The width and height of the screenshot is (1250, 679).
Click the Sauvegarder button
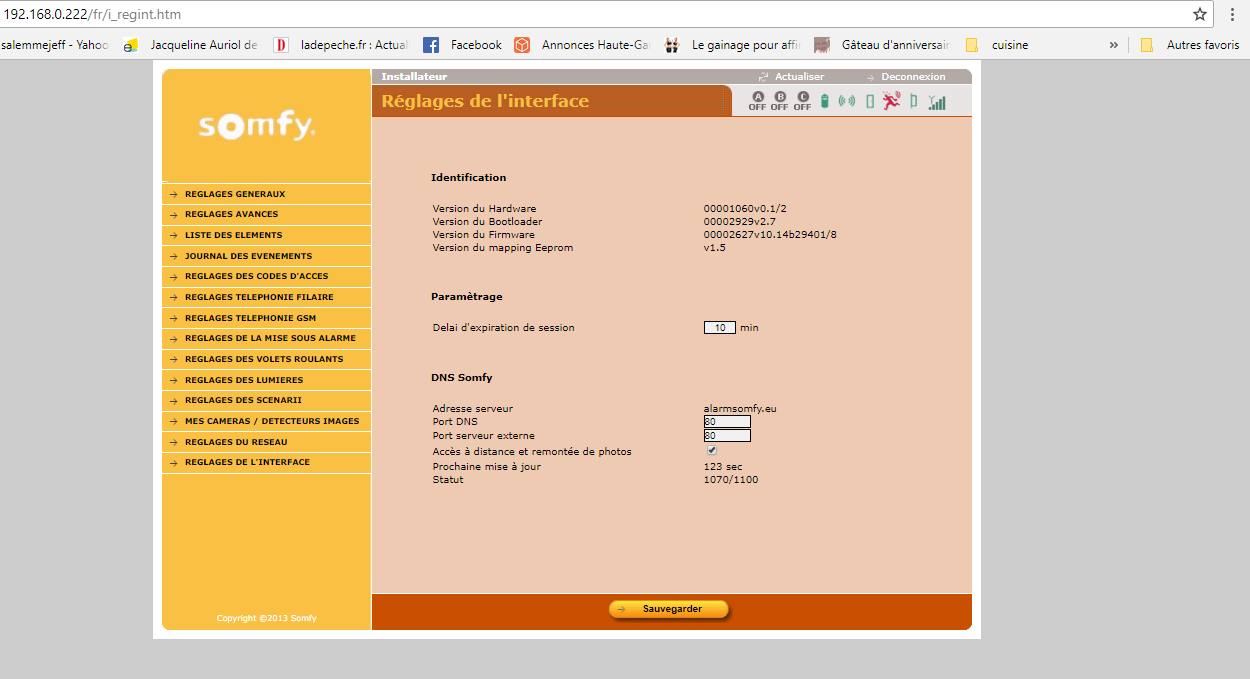[669, 609]
